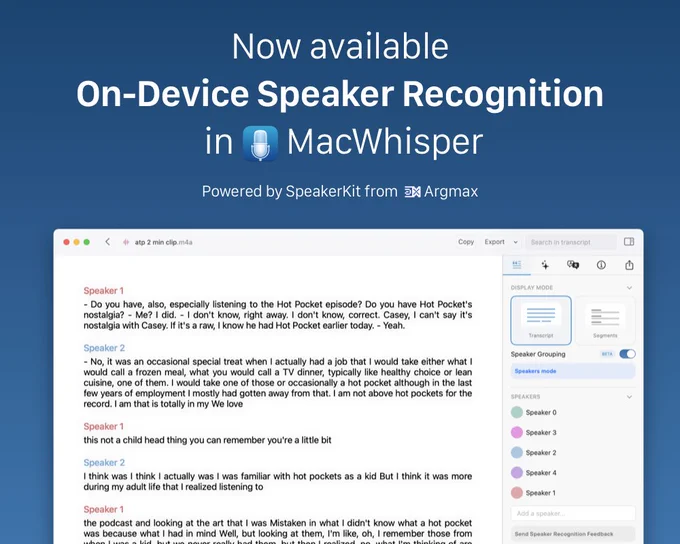
Task: Click paragraph starting "Do you have, also"
Action: [x=278, y=315]
